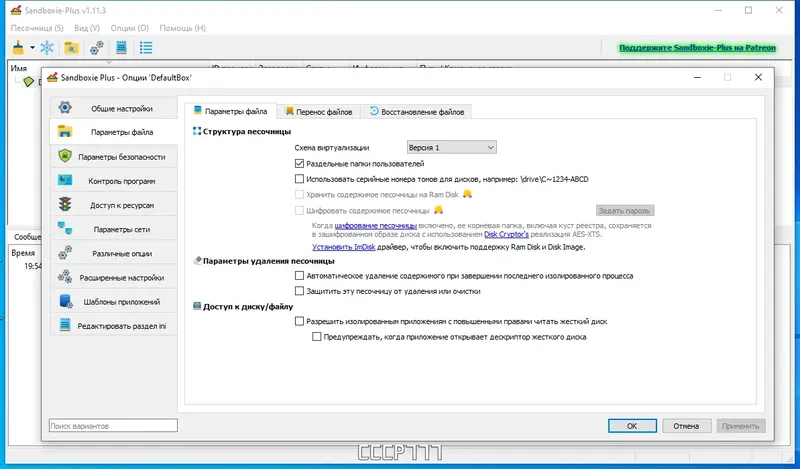Click the Применить button
800x469 pixels.
coord(741,426)
